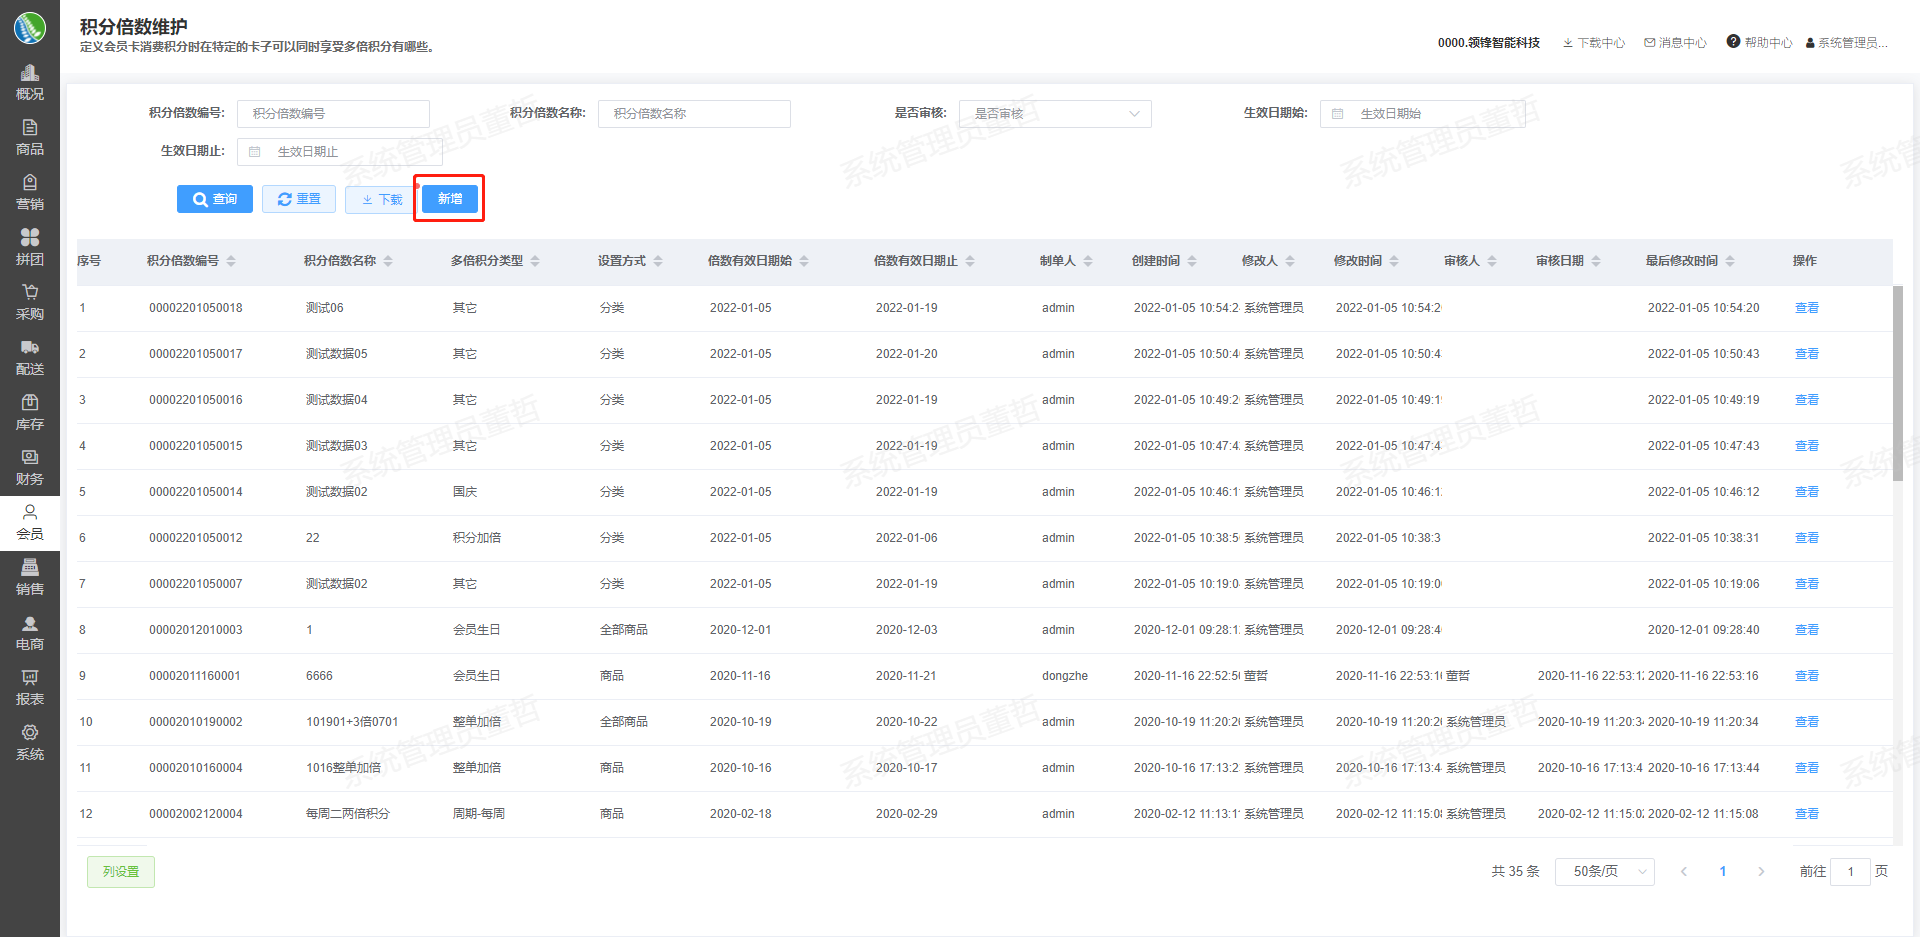Sort by 积分倍数编号 column
1920x937 pixels.
click(231, 261)
